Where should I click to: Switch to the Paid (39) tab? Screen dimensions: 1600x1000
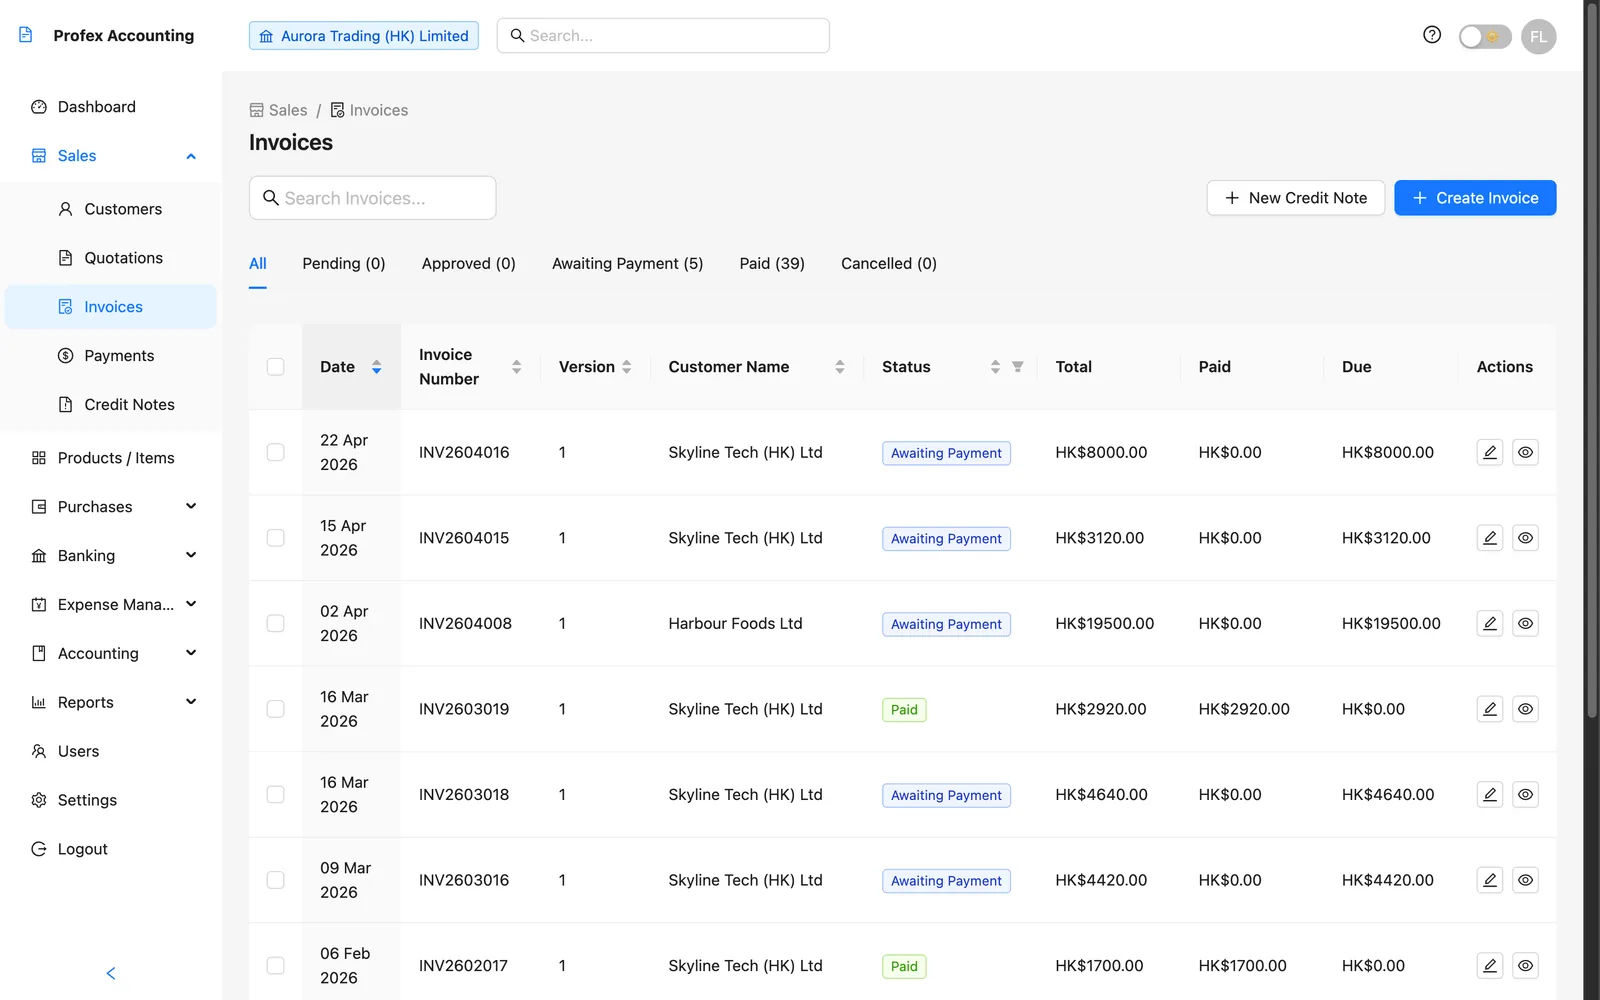(x=772, y=264)
